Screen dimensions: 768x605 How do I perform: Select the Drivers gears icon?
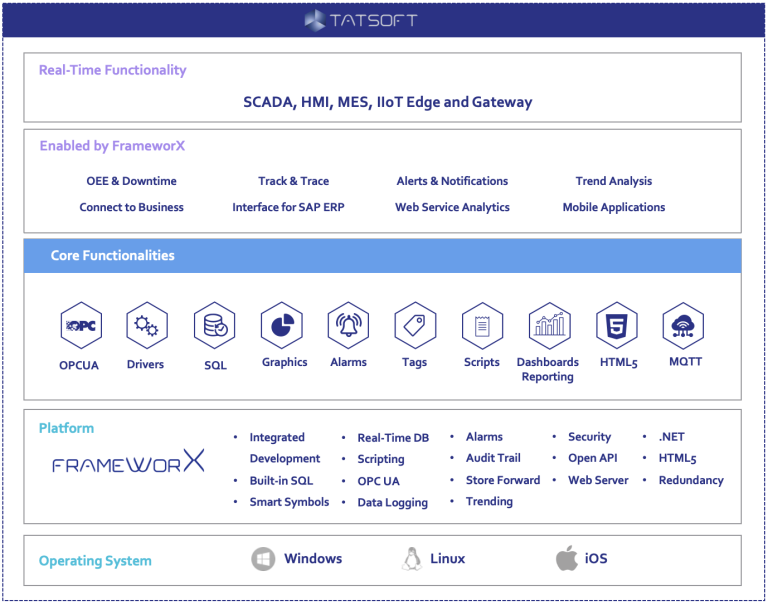146,326
